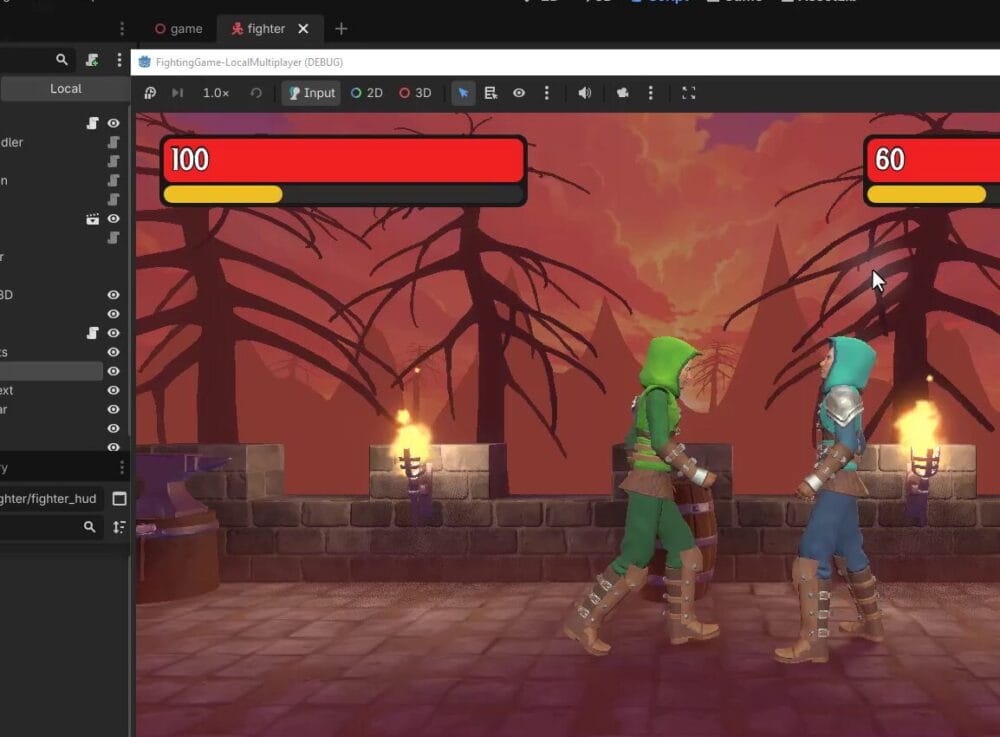Click the yellow energy bar under 60
Viewport: 1000px width, 737px height.
click(927, 194)
